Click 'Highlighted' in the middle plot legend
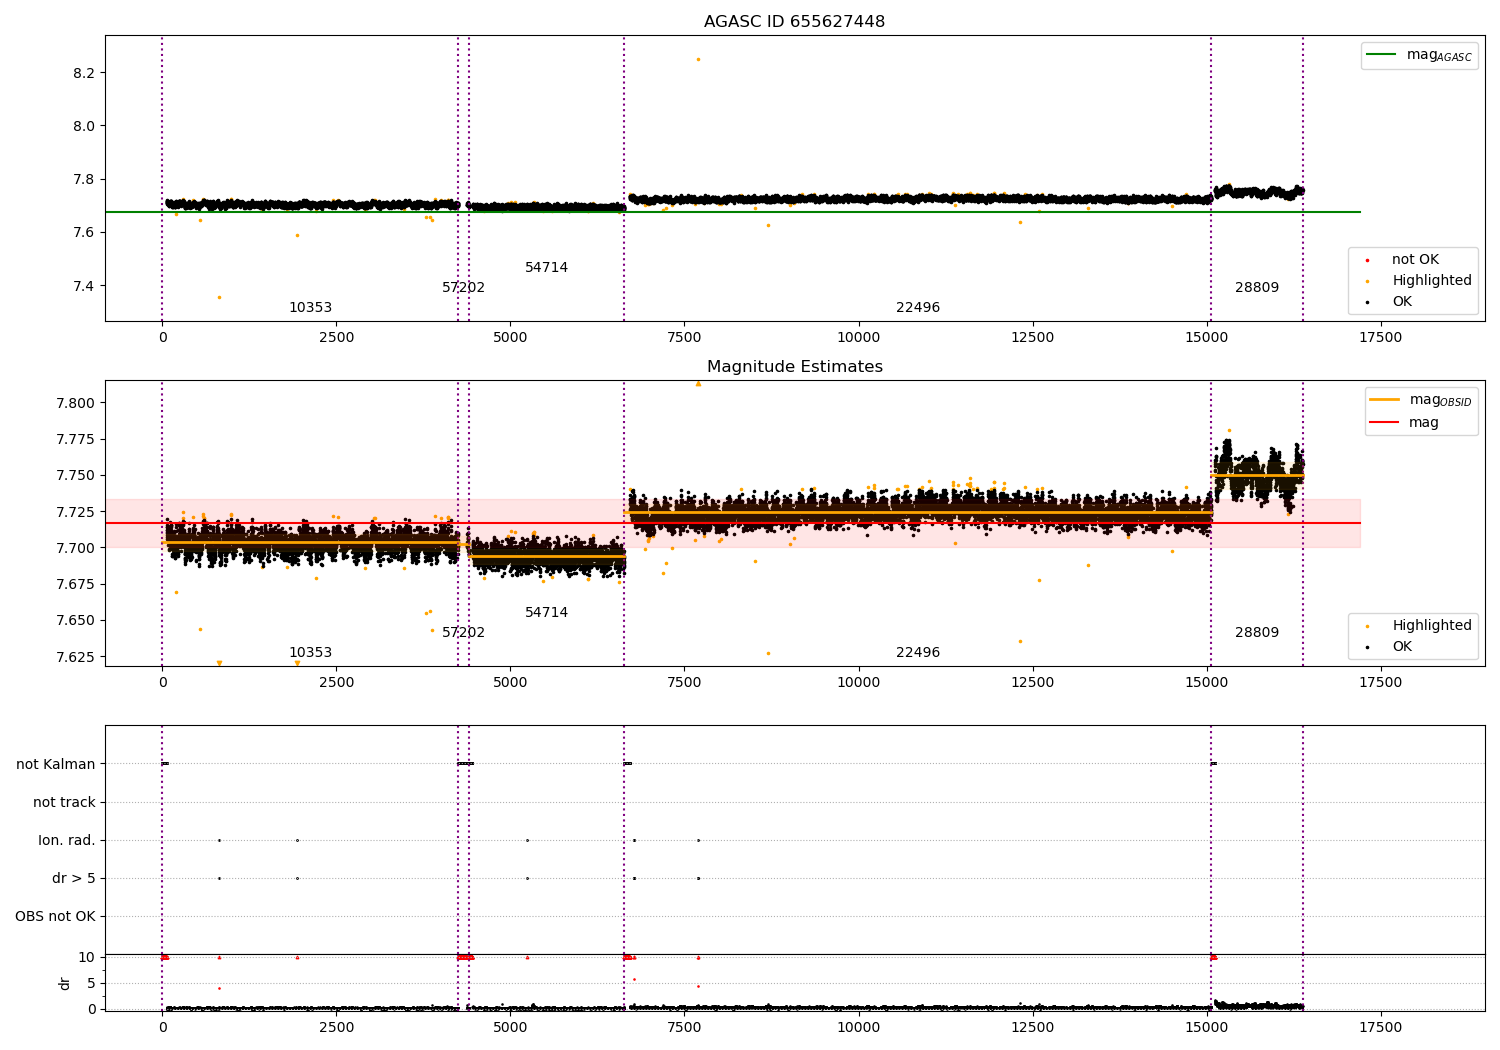 tap(1432, 626)
